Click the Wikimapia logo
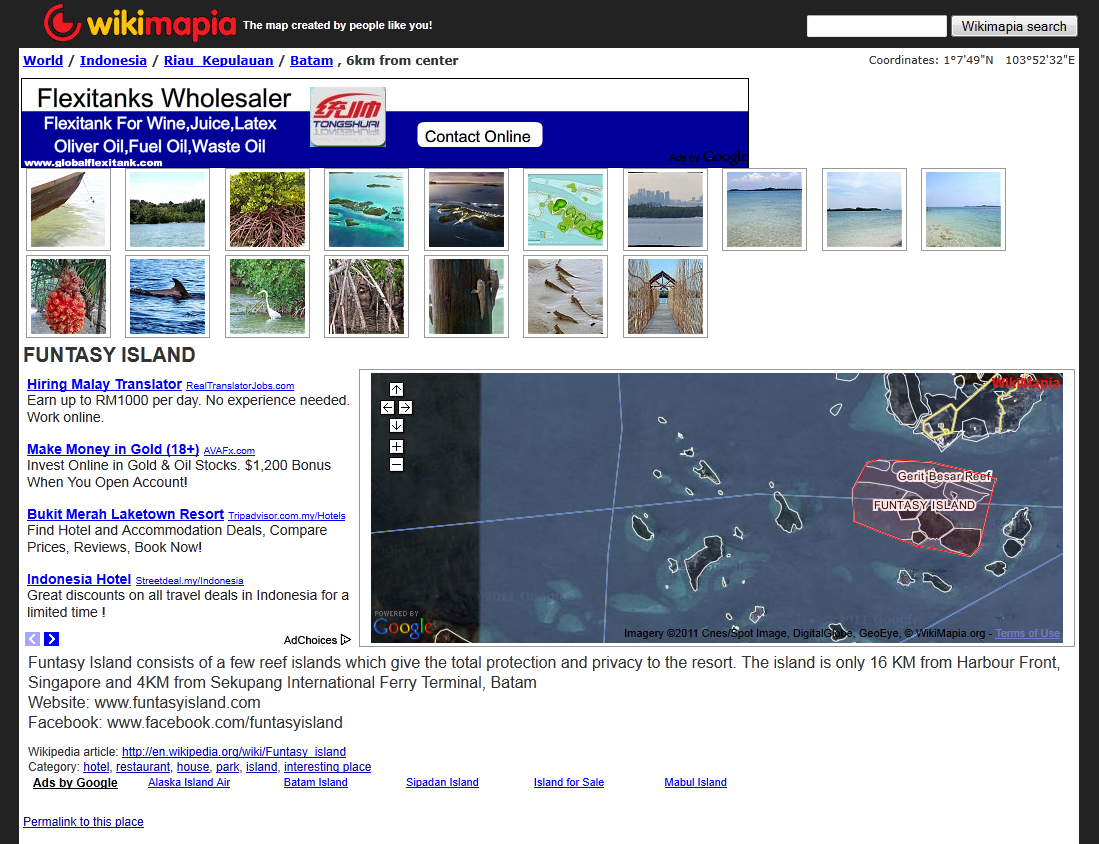Image resolution: width=1099 pixels, height=844 pixels. [x=139, y=23]
